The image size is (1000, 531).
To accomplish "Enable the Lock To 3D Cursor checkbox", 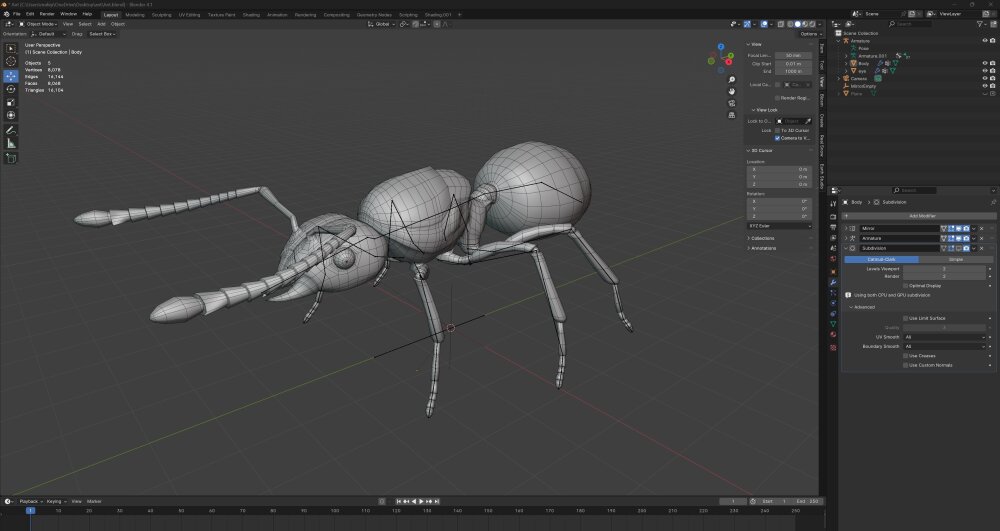I will [x=777, y=131].
